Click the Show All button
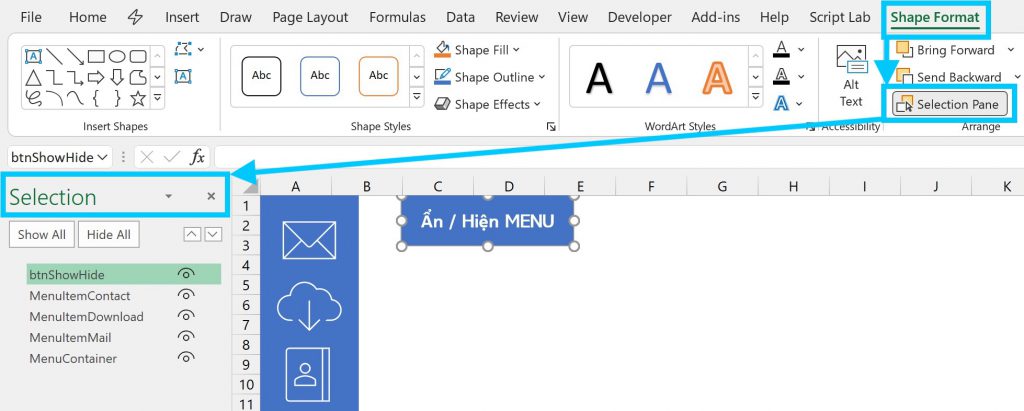Image resolution: width=1024 pixels, height=411 pixels. coord(41,234)
